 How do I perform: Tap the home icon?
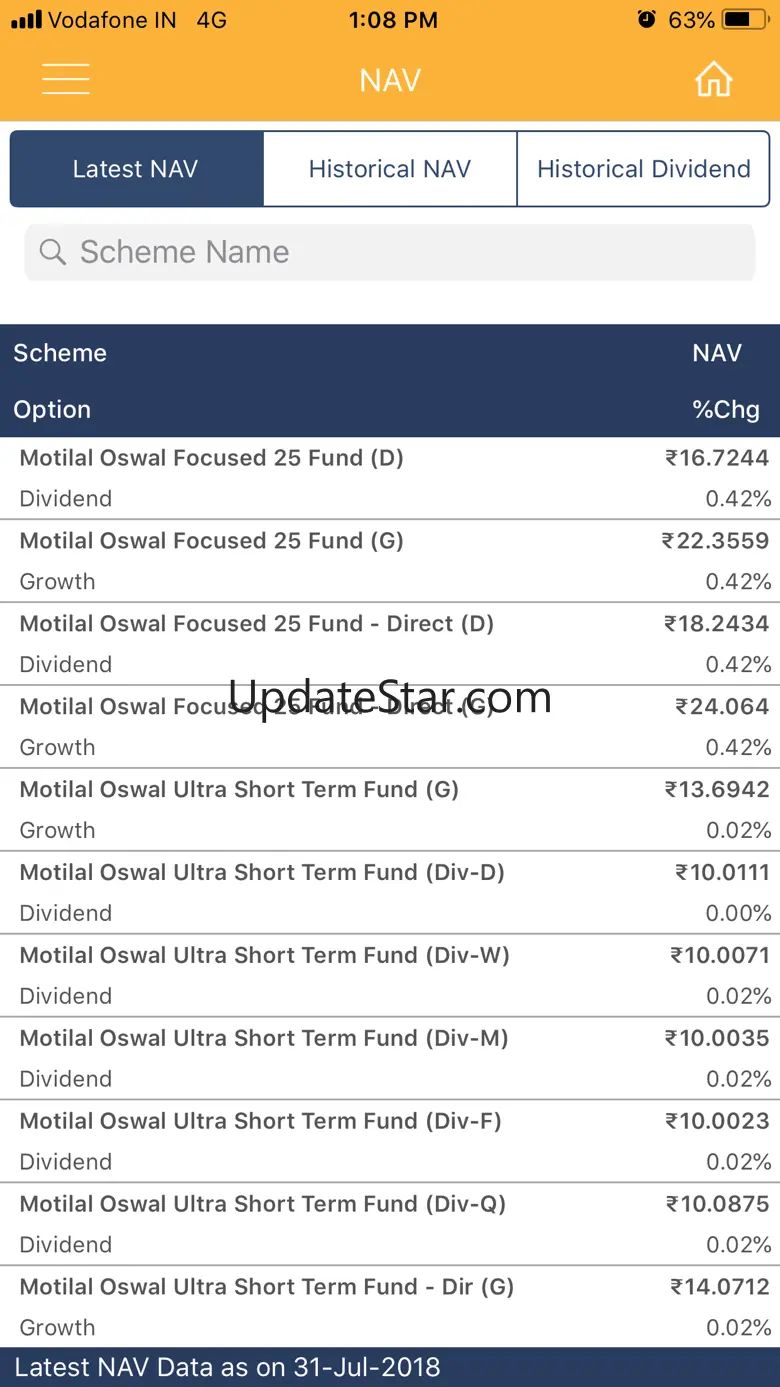coord(713,80)
